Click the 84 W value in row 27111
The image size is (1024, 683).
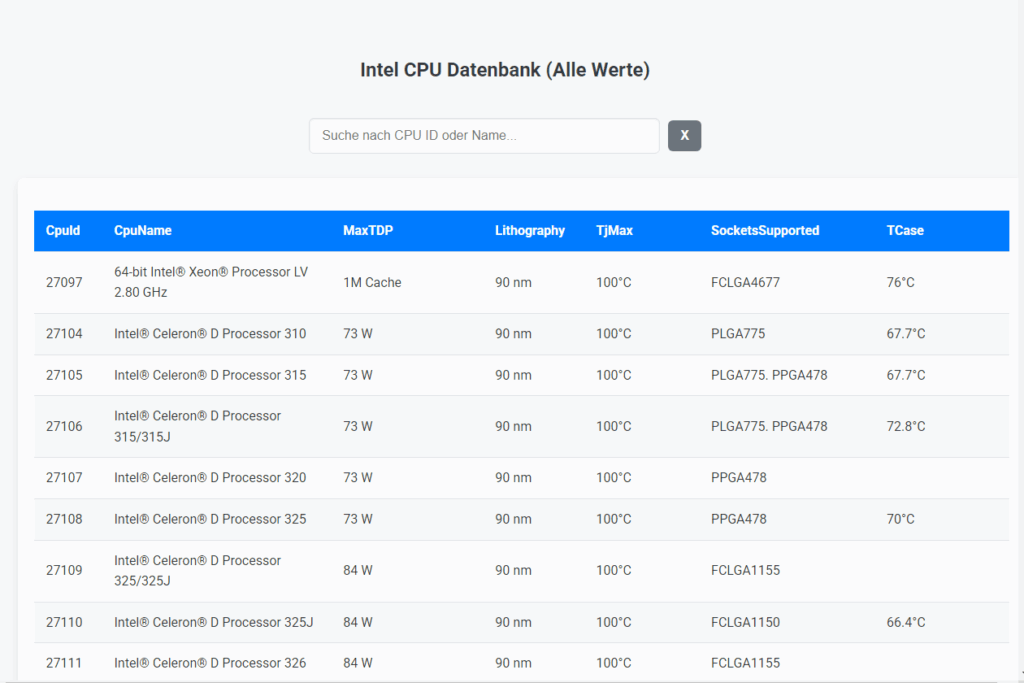coord(358,663)
